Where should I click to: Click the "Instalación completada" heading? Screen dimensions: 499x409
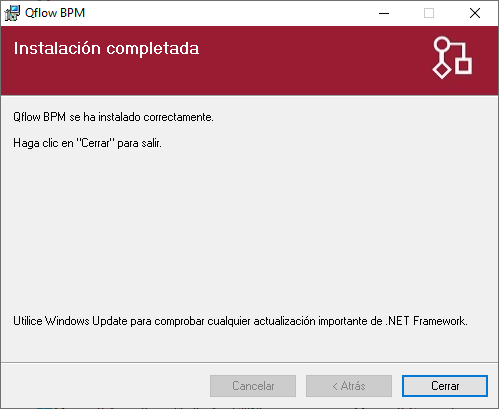[x=106, y=49]
